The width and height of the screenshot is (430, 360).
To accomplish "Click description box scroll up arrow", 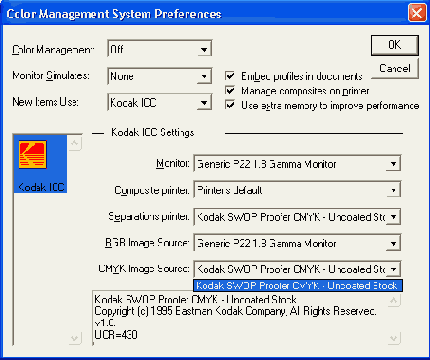I will (394, 301).
